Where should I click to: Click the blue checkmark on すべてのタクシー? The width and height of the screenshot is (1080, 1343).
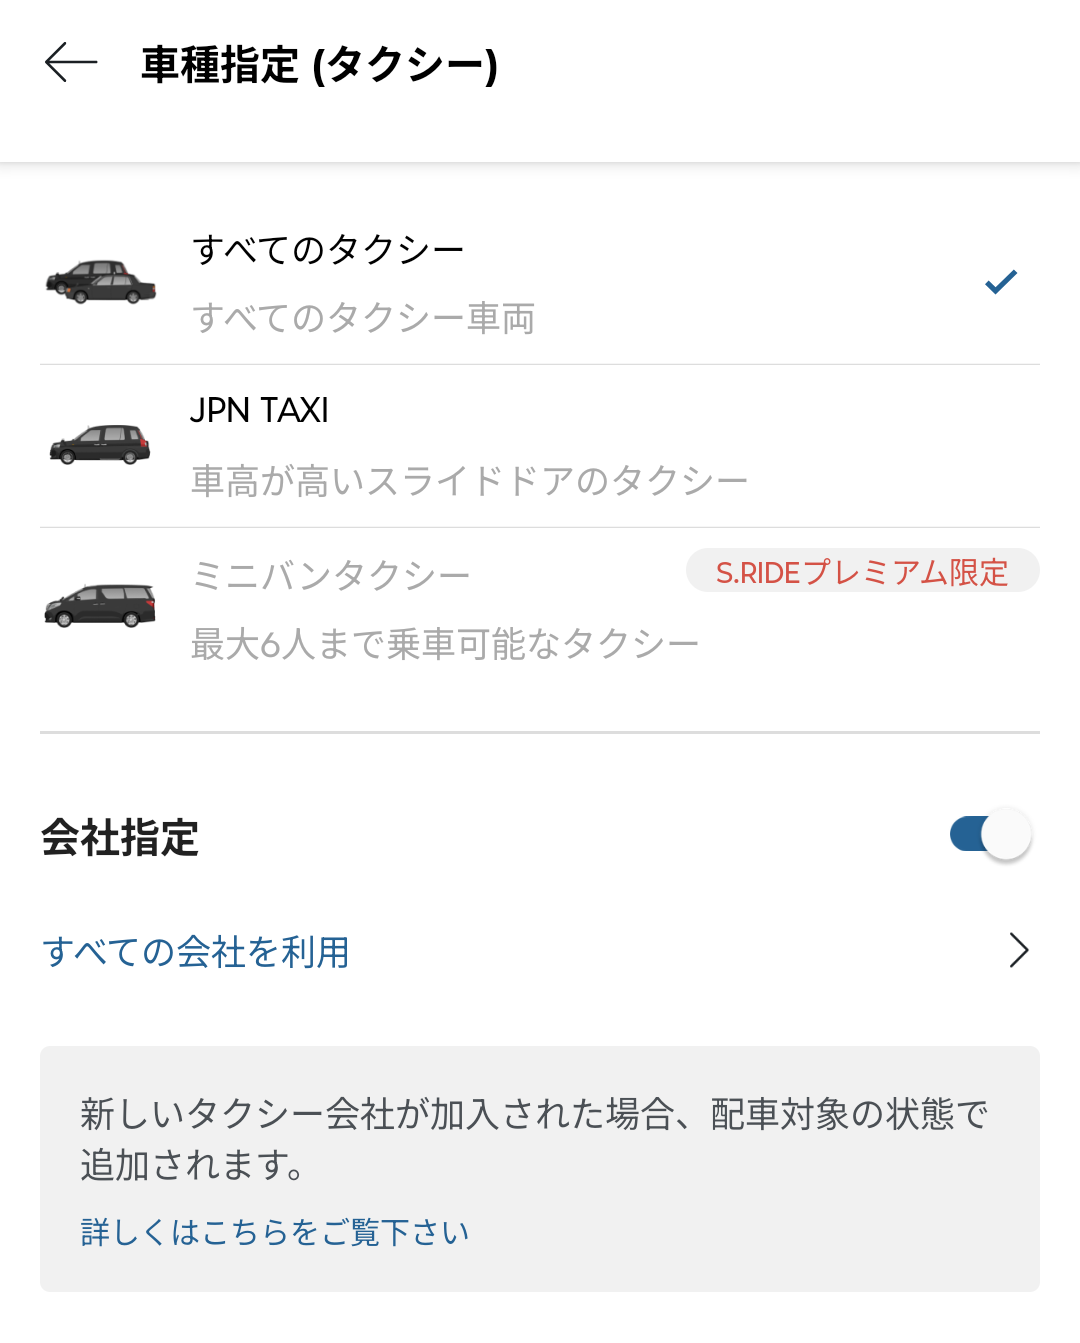pyautogui.click(x=1000, y=283)
